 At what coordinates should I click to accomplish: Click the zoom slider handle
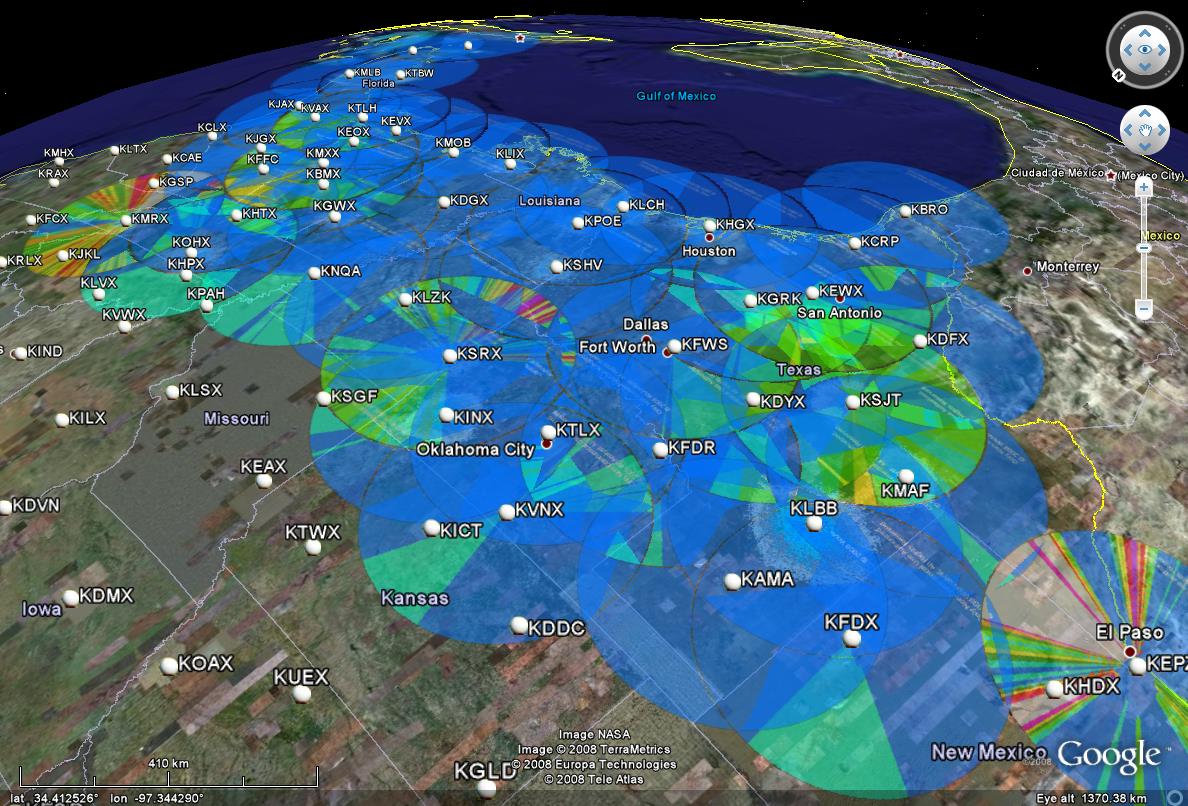point(1145,247)
